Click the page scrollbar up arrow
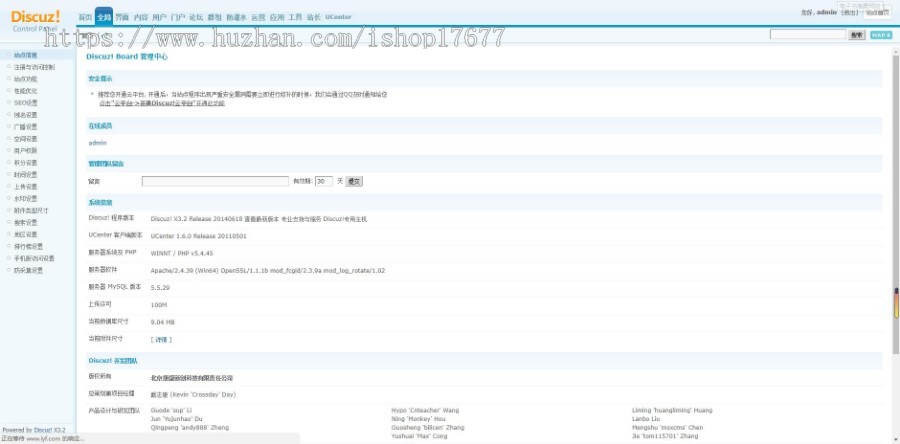The height and width of the screenshot is (444, 900). click(x=895, y=52)
